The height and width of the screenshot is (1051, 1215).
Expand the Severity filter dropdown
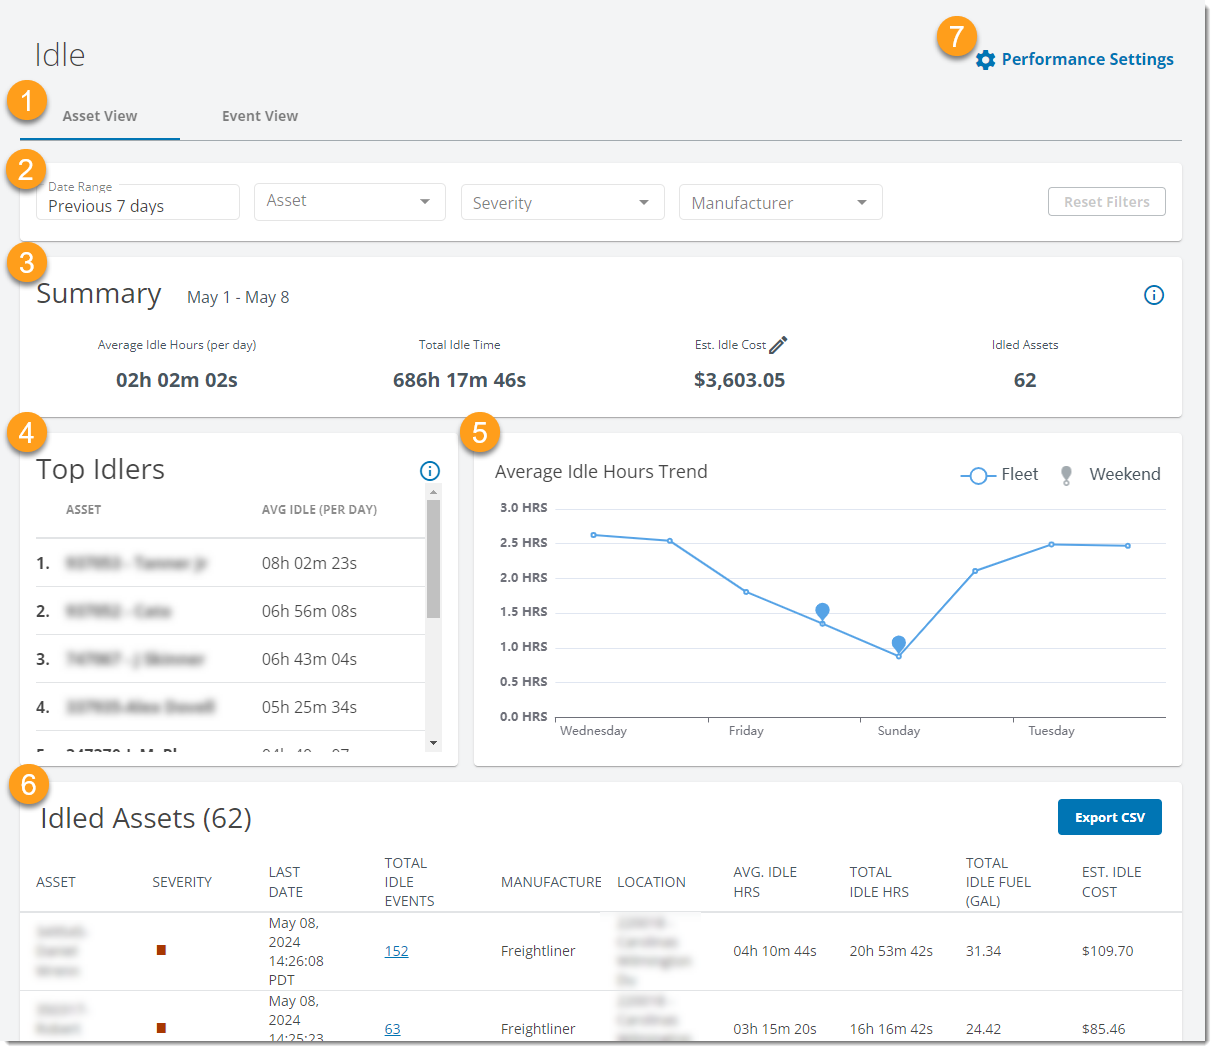click(x=562, y=203)
